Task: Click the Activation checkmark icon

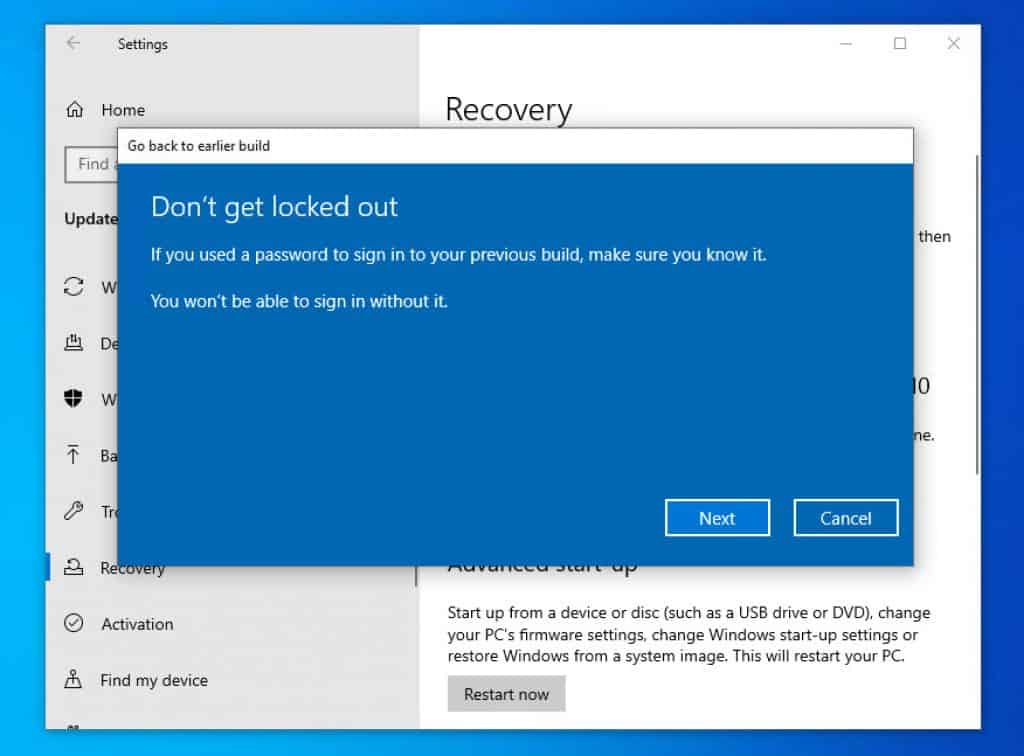Action: 74,624
